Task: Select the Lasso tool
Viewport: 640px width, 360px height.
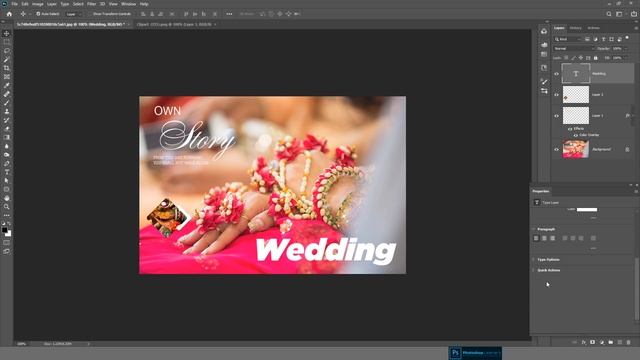Action: 7,51
